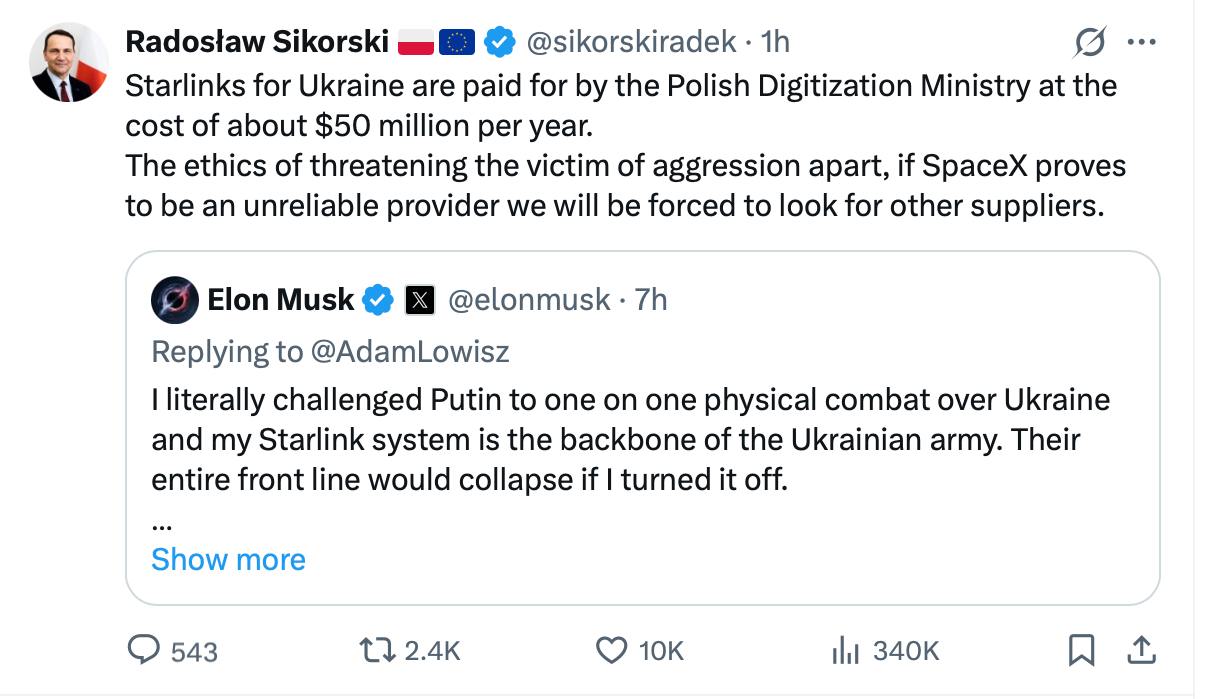Repost this tweet via retweet icon
The width and height of the screenshot is (1208, 699).
click(x=377, y=651)
